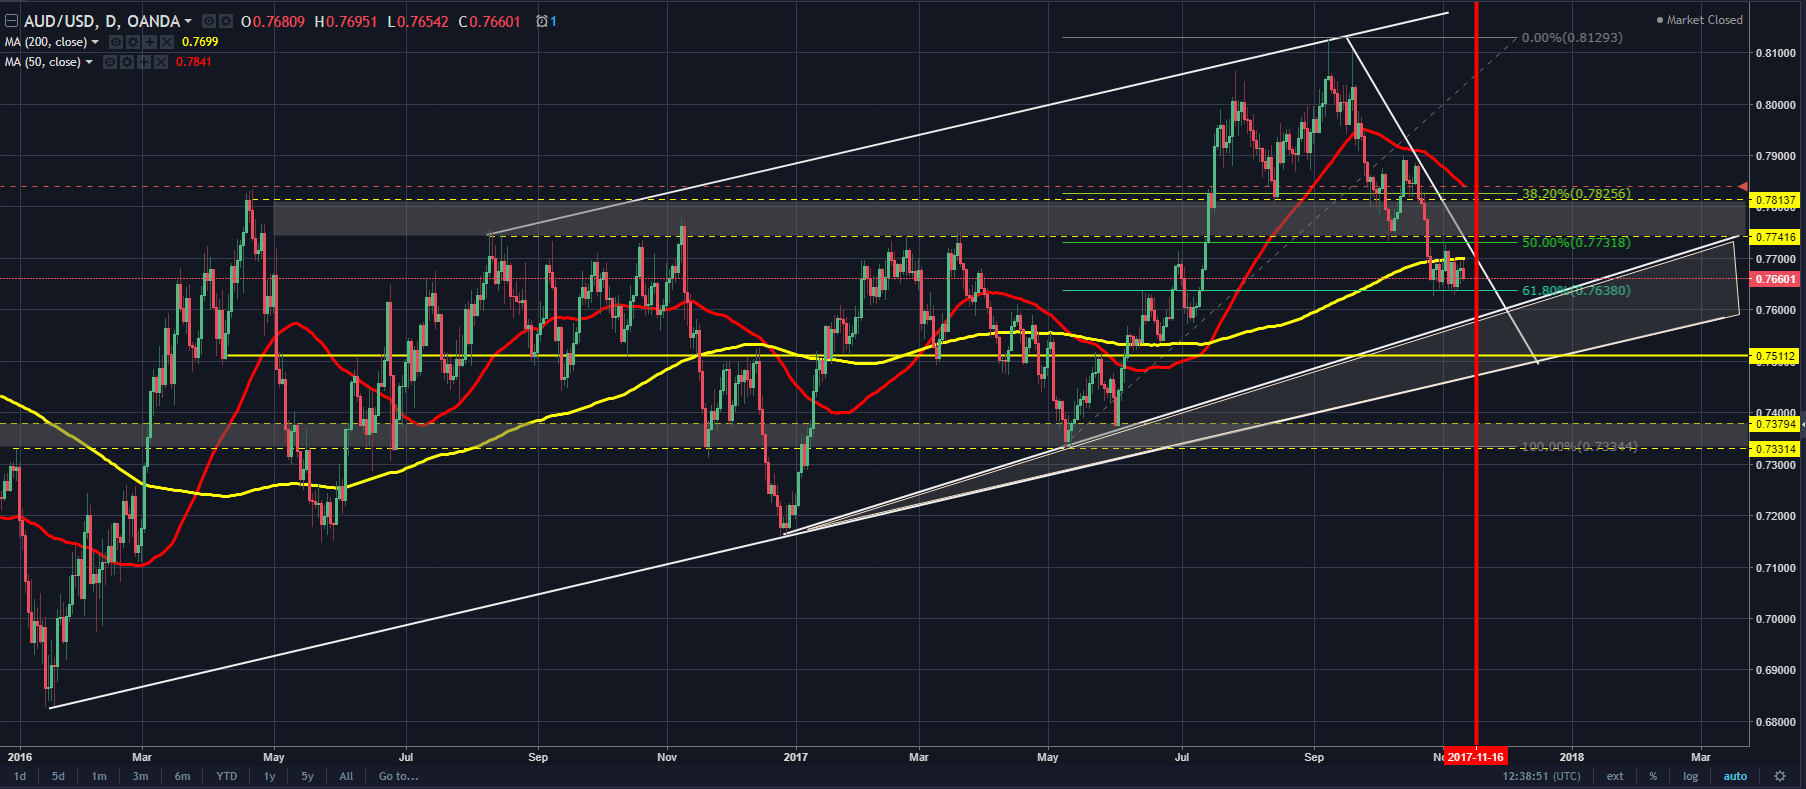Click the 0.78137 price axis label
Viewport: 1806px width, 789px height.
(x=1776, y=200)
